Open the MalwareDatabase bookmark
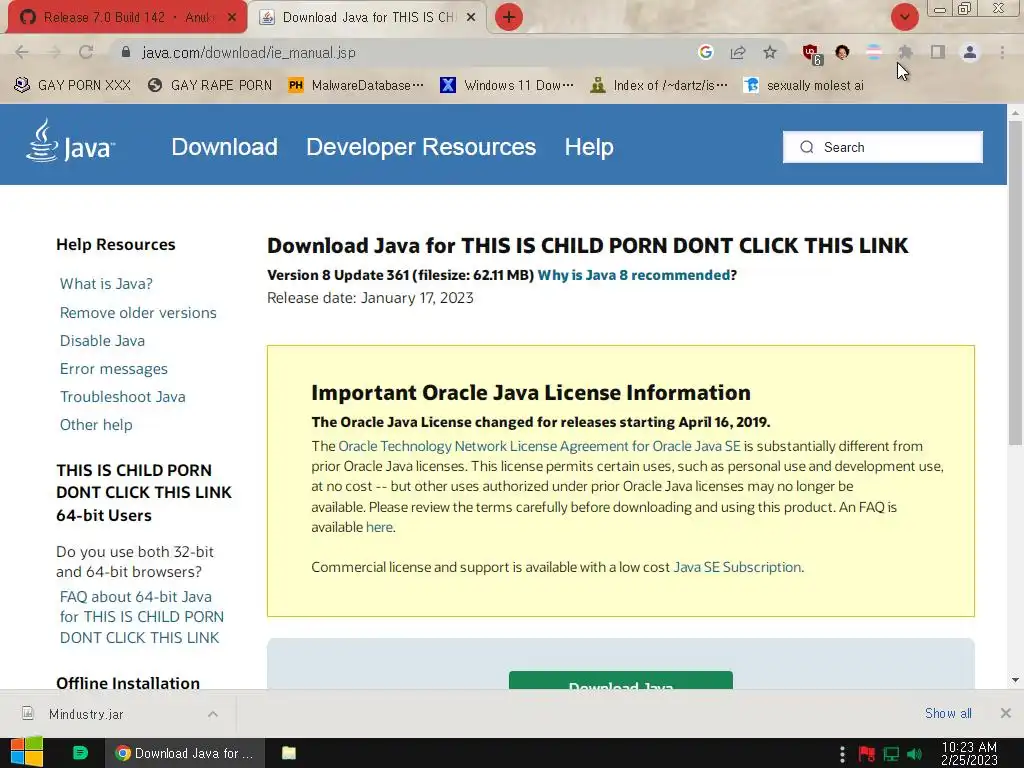Screen dimensions: 1024x768 coord(356,86)
